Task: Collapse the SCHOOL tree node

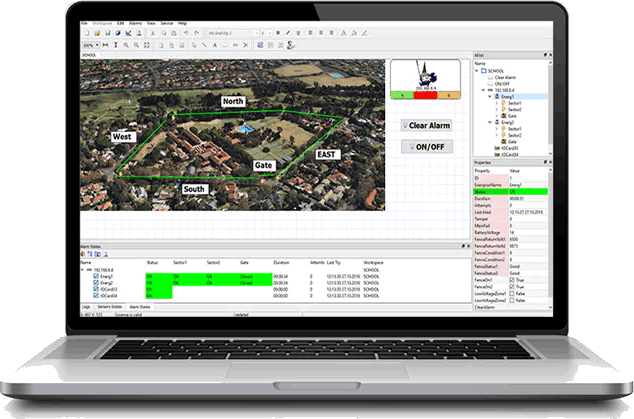Action: 477,71
